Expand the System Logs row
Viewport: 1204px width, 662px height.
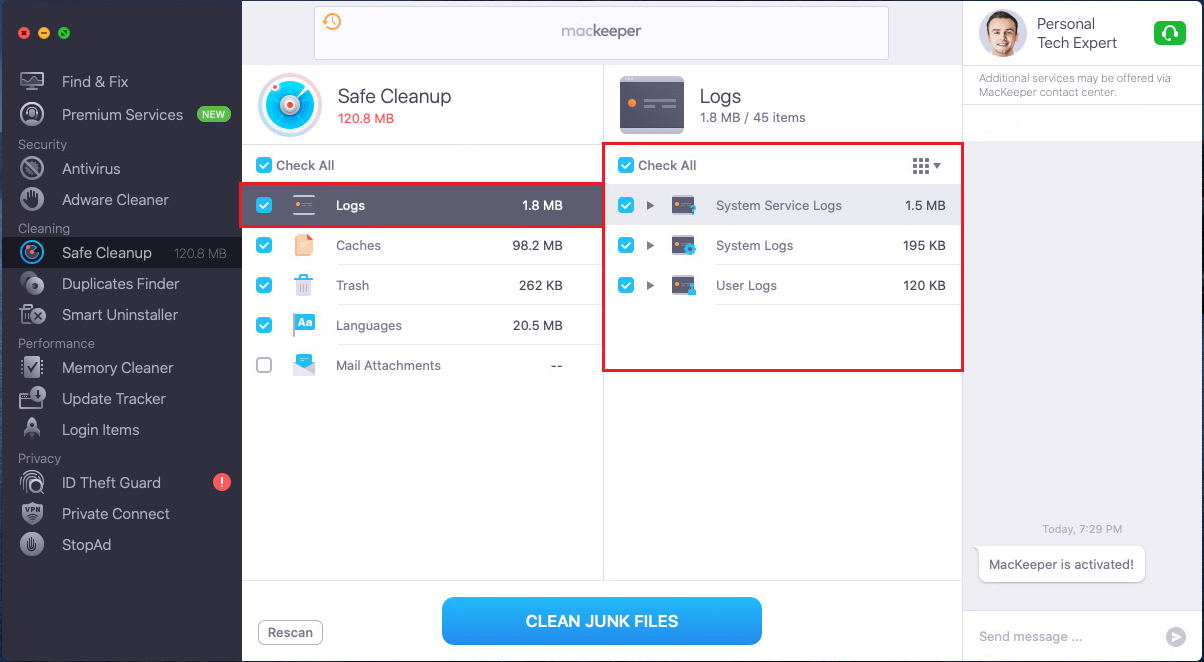click(650, 245)
